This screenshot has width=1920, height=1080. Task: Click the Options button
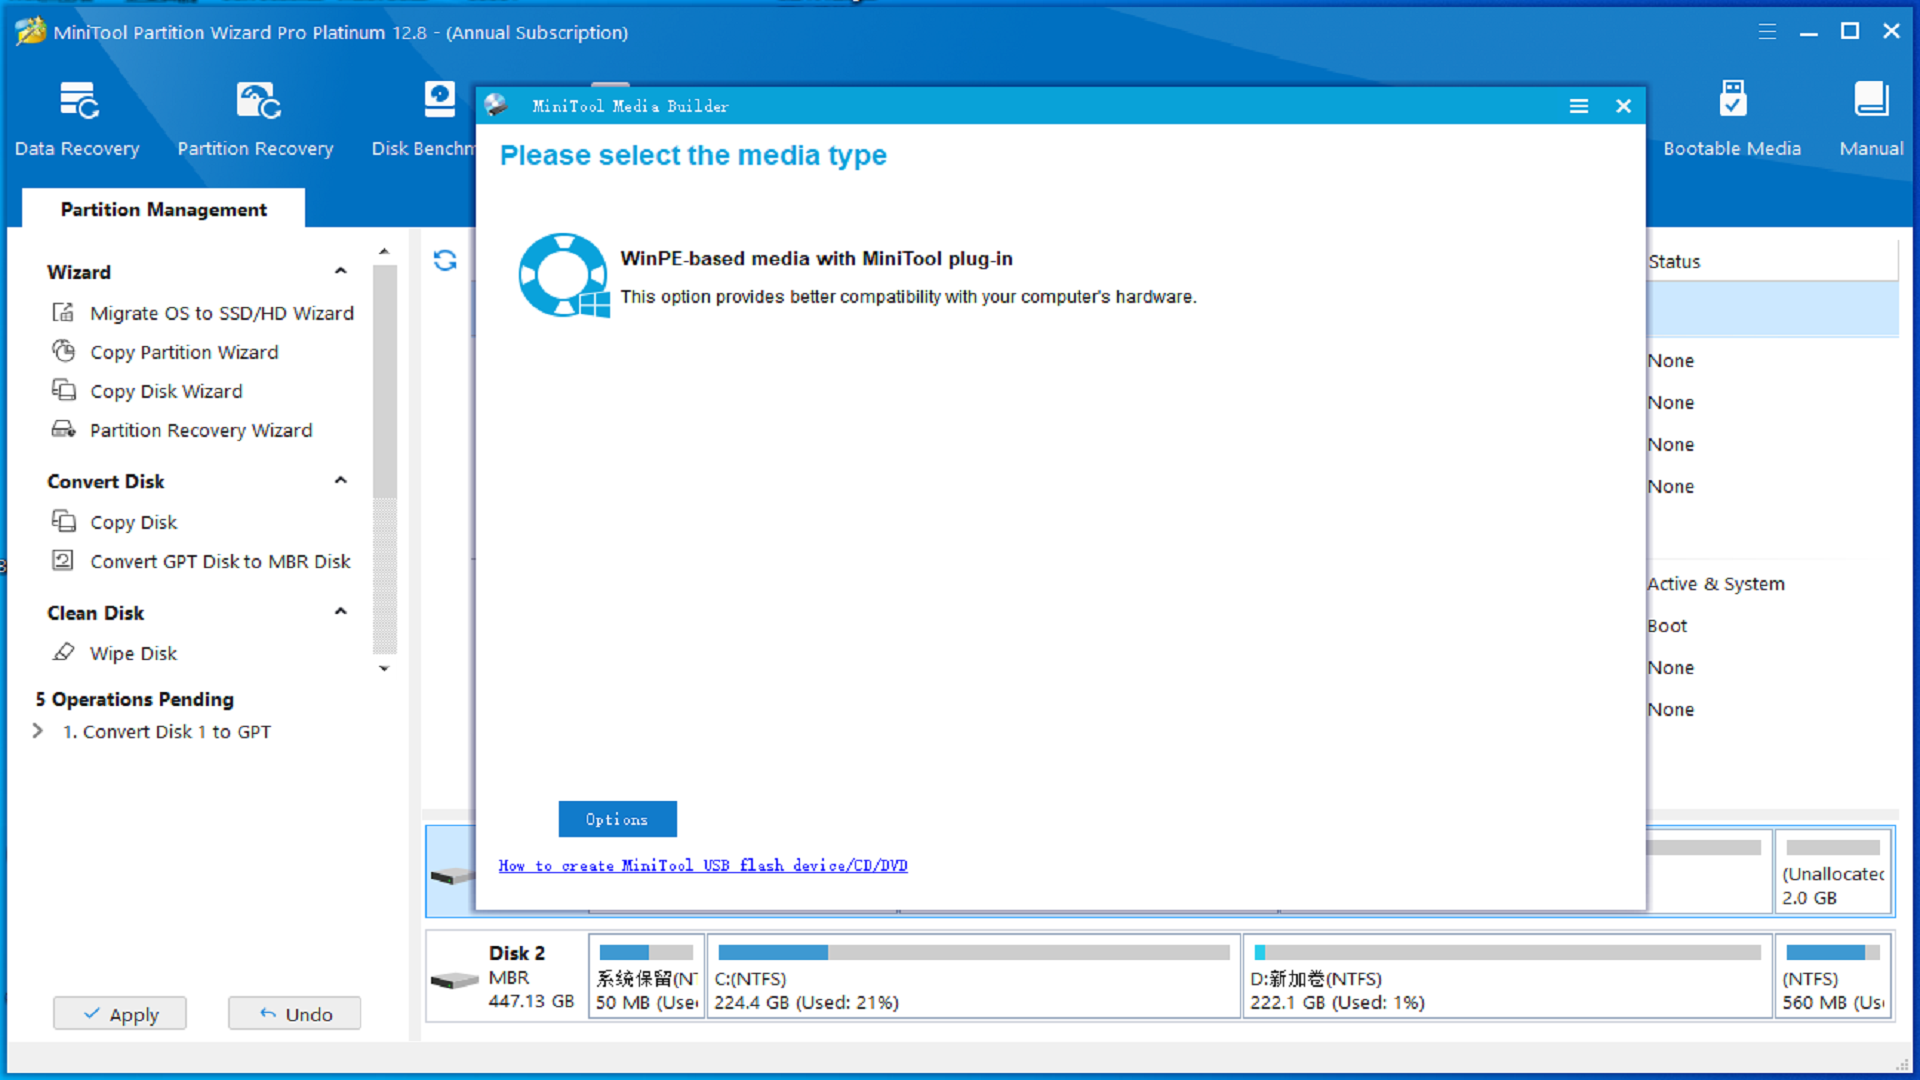(617, 819)
